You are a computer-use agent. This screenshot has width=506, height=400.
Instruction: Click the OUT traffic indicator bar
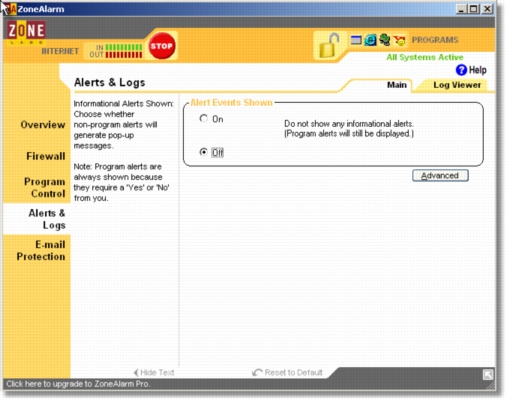point(124,54)
